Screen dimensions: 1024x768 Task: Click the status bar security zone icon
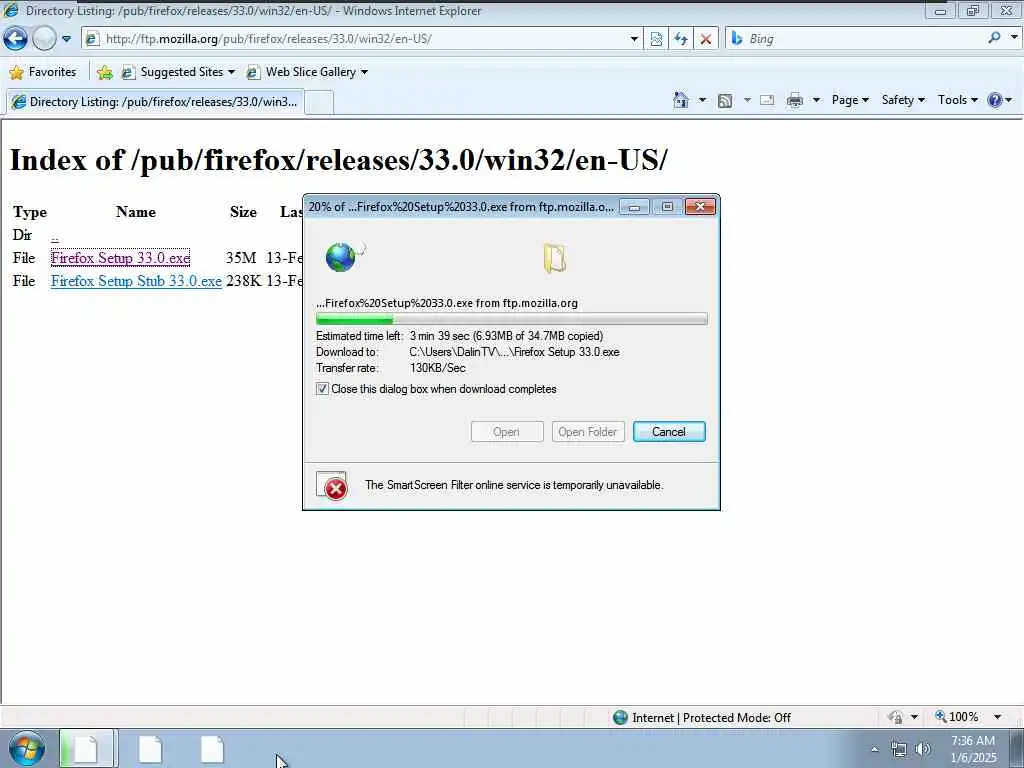click(620, 718)
